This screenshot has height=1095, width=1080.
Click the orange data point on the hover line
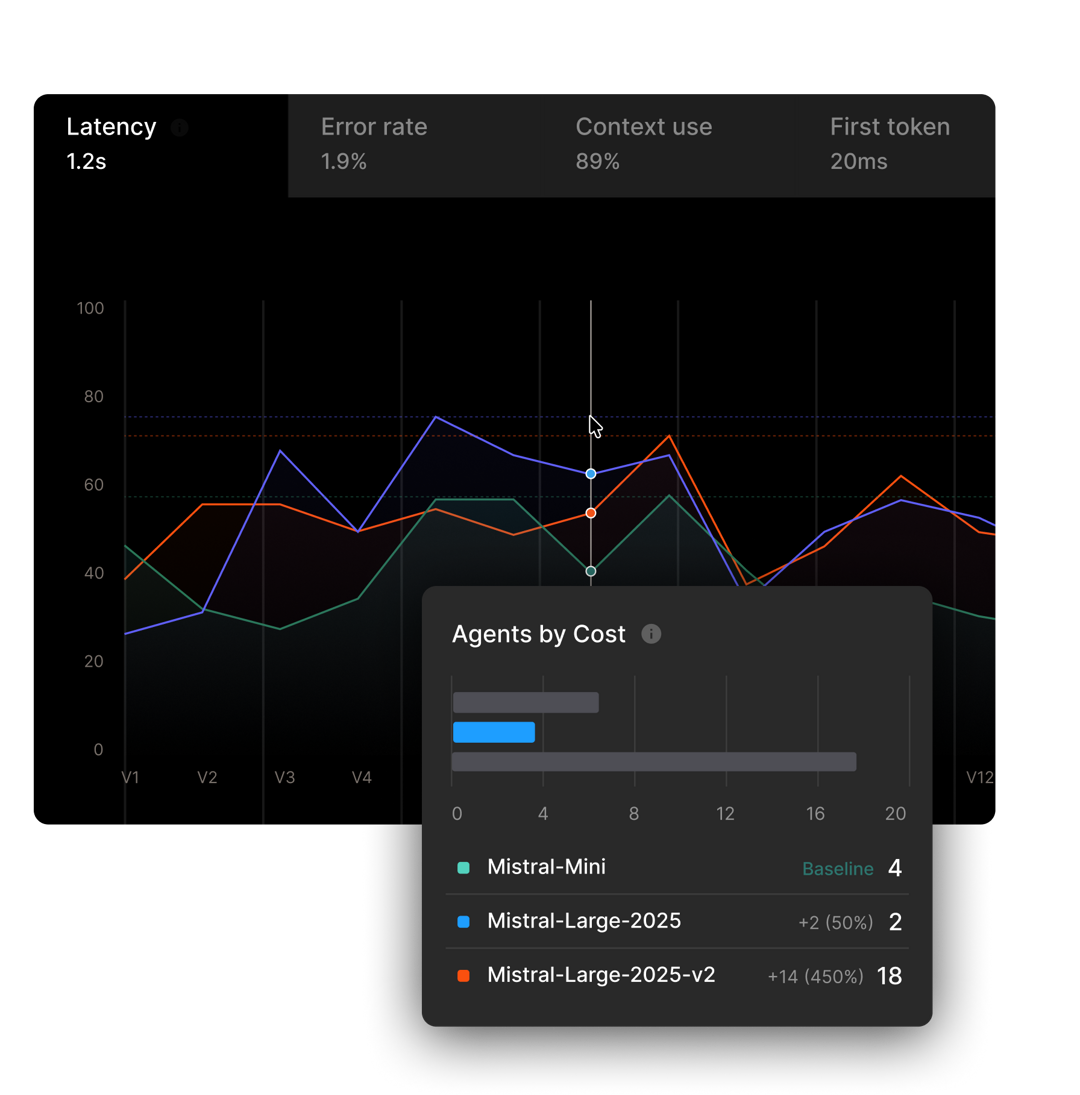(x=591, y=513)
